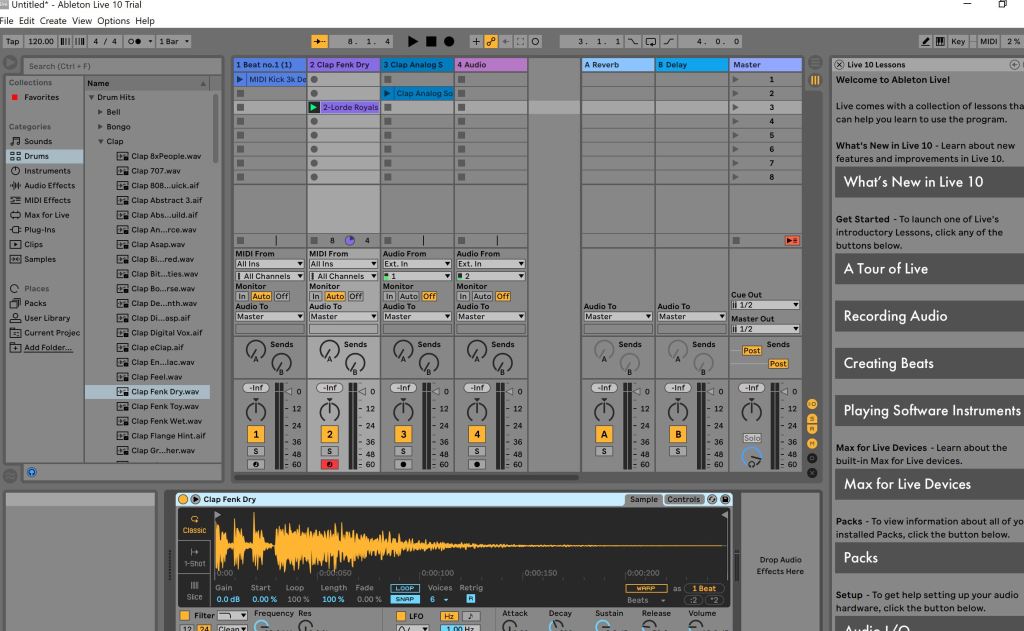Click the Stop button in transport
This screenshot has height=631, width=1024.
pos(432,41)
